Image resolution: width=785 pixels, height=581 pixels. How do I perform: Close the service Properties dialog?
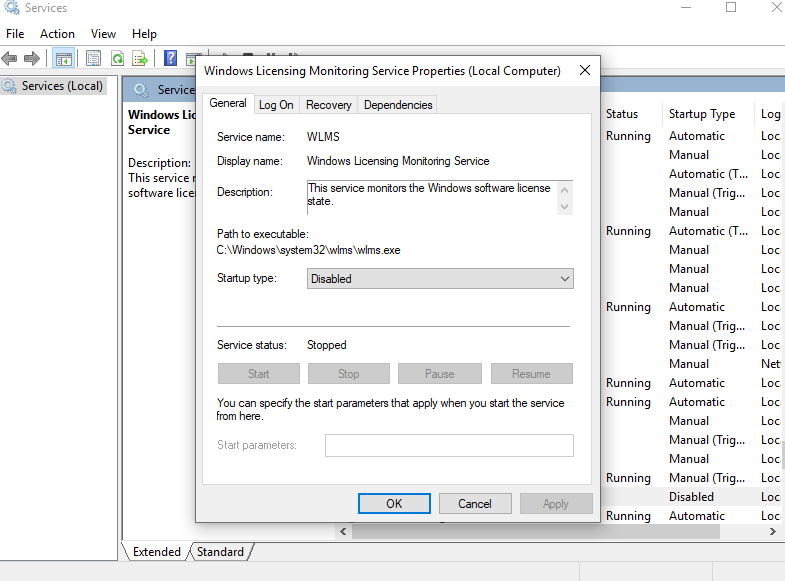click(582, 71)
